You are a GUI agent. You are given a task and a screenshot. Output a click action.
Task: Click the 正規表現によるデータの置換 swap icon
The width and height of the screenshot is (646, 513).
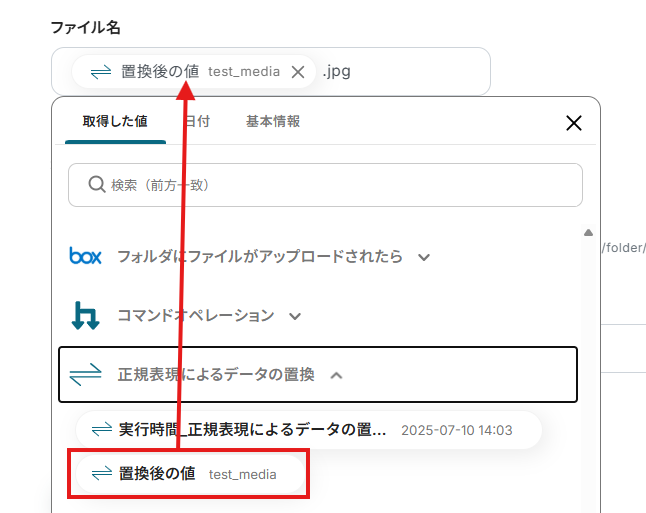pyautogui.click(x=85, y=375)
